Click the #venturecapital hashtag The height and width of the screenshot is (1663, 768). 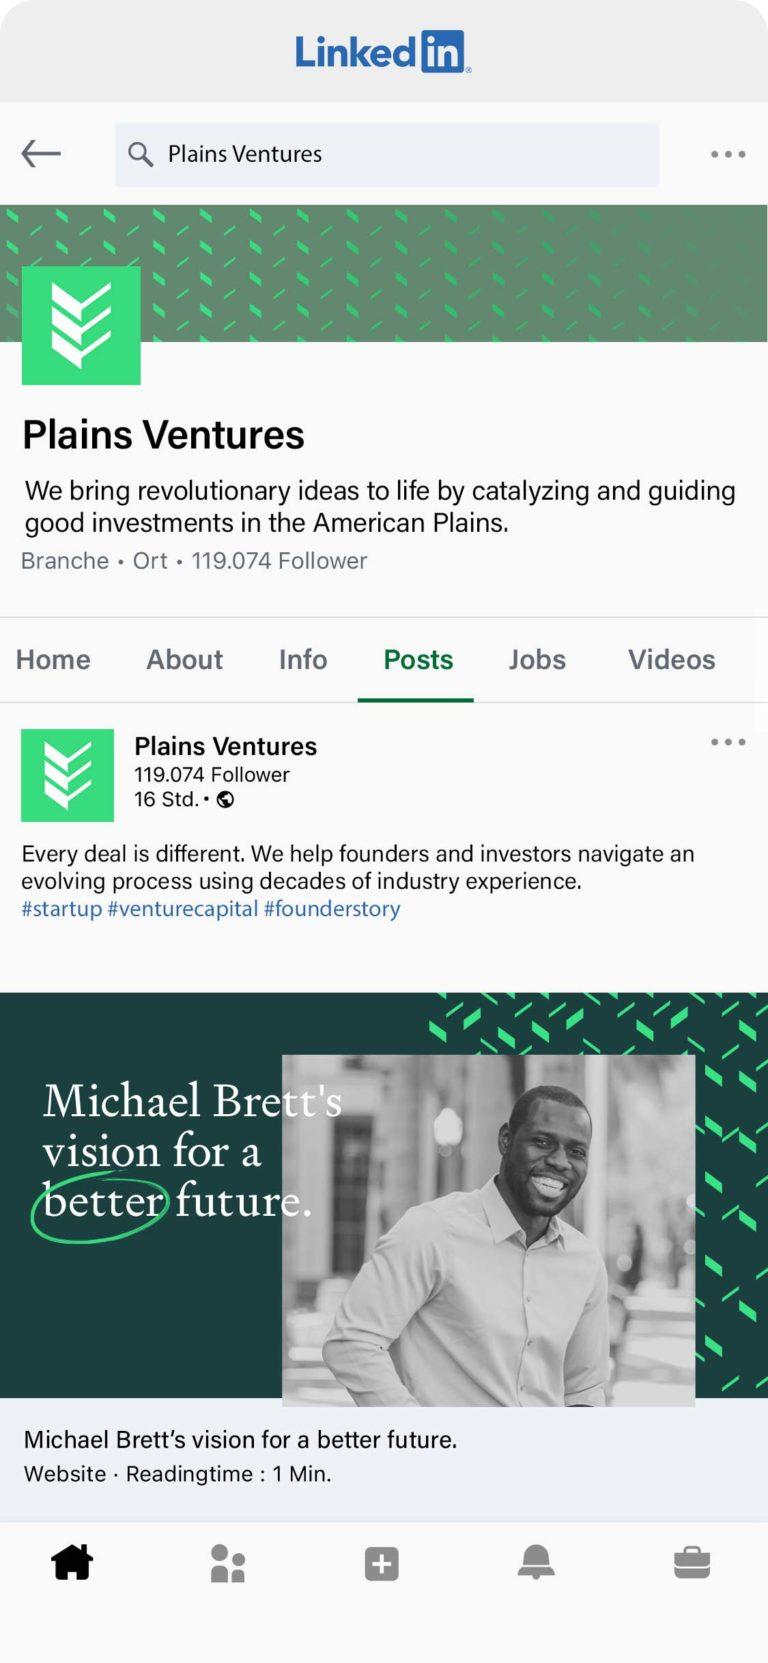[x=183, y=909]
